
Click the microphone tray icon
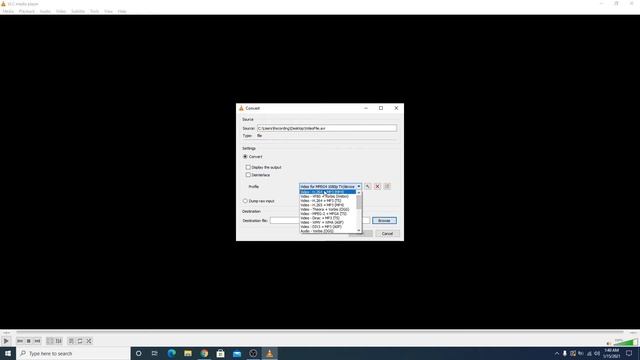[x=565, y=353]
